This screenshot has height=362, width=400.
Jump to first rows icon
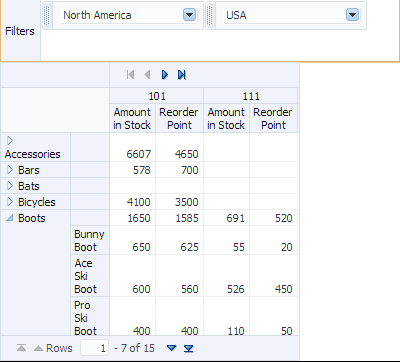pos(21,348)
